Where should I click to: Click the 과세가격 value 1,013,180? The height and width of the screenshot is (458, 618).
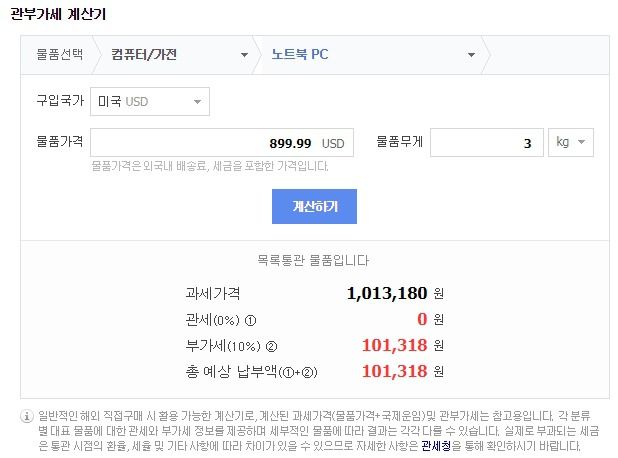pyautogui.click(x=387, y=293)
